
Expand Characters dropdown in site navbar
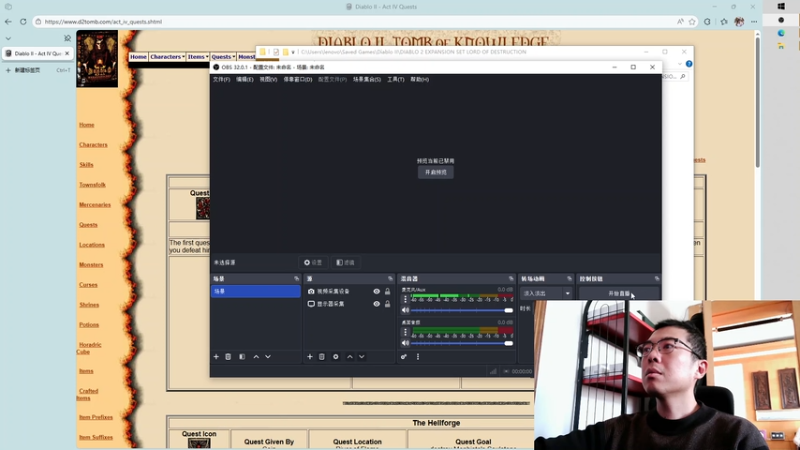[167, 57]
